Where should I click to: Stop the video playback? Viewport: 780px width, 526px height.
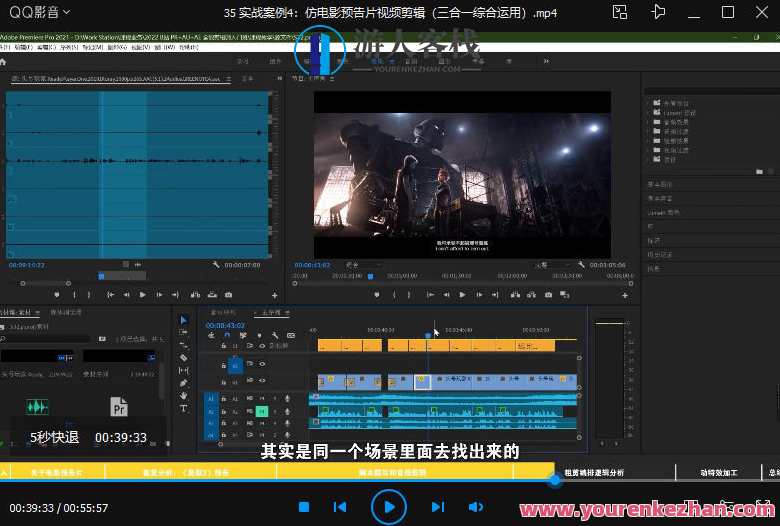tap(304, 507)
